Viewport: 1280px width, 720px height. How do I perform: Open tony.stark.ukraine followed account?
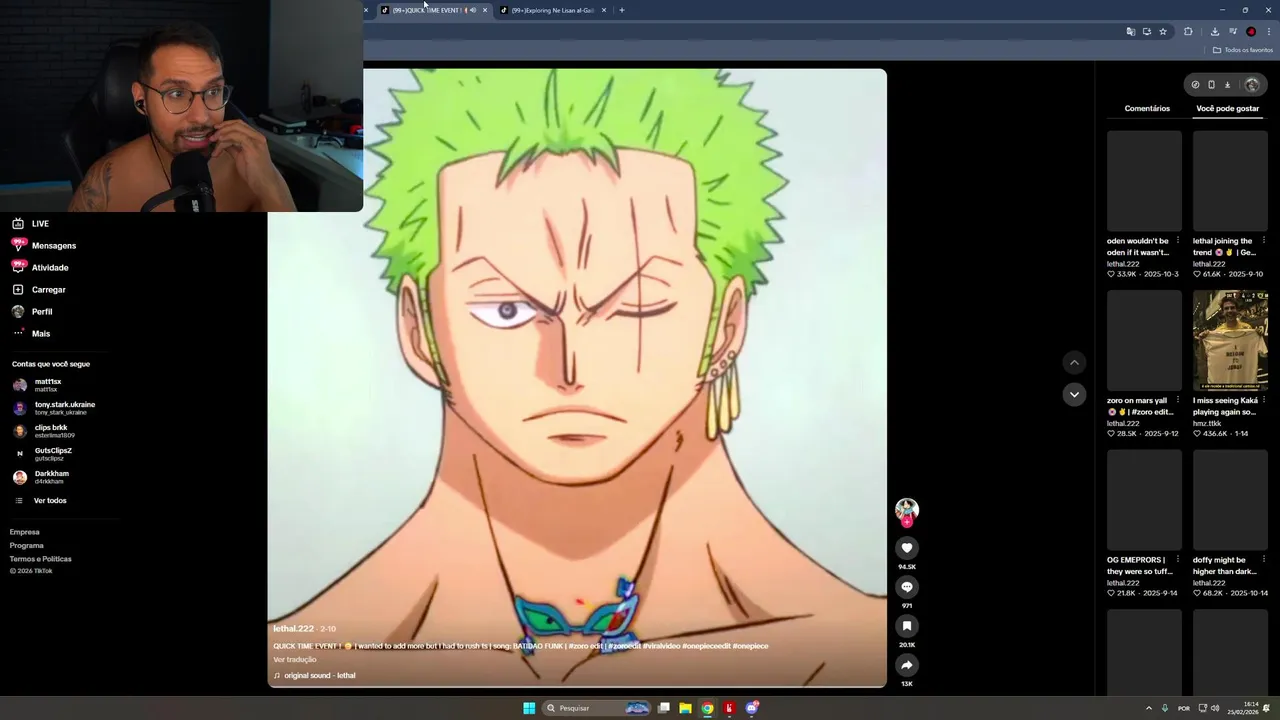pos(55,408)
